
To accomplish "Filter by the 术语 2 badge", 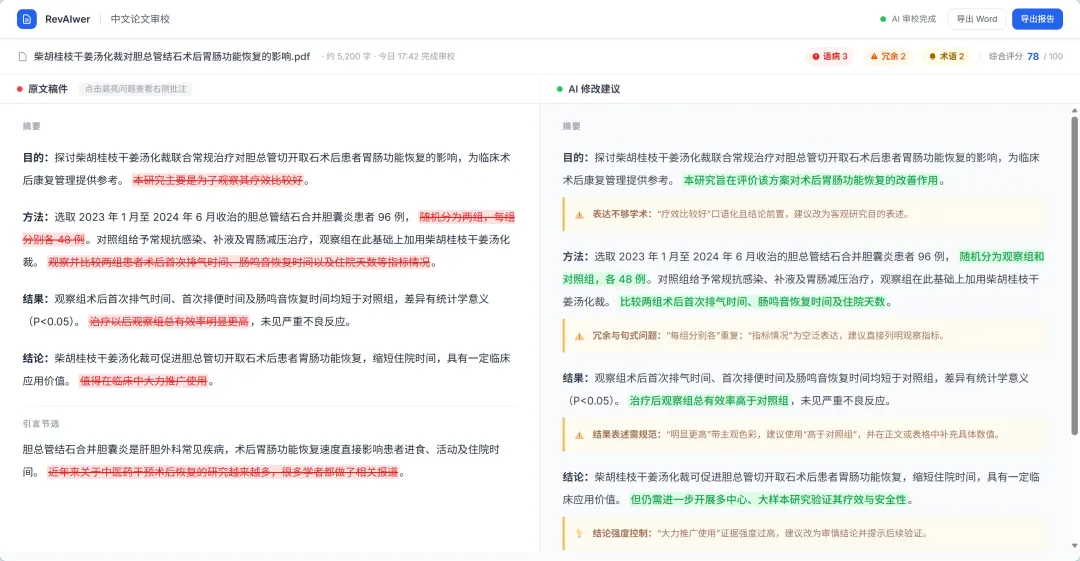I will (946, 57).
